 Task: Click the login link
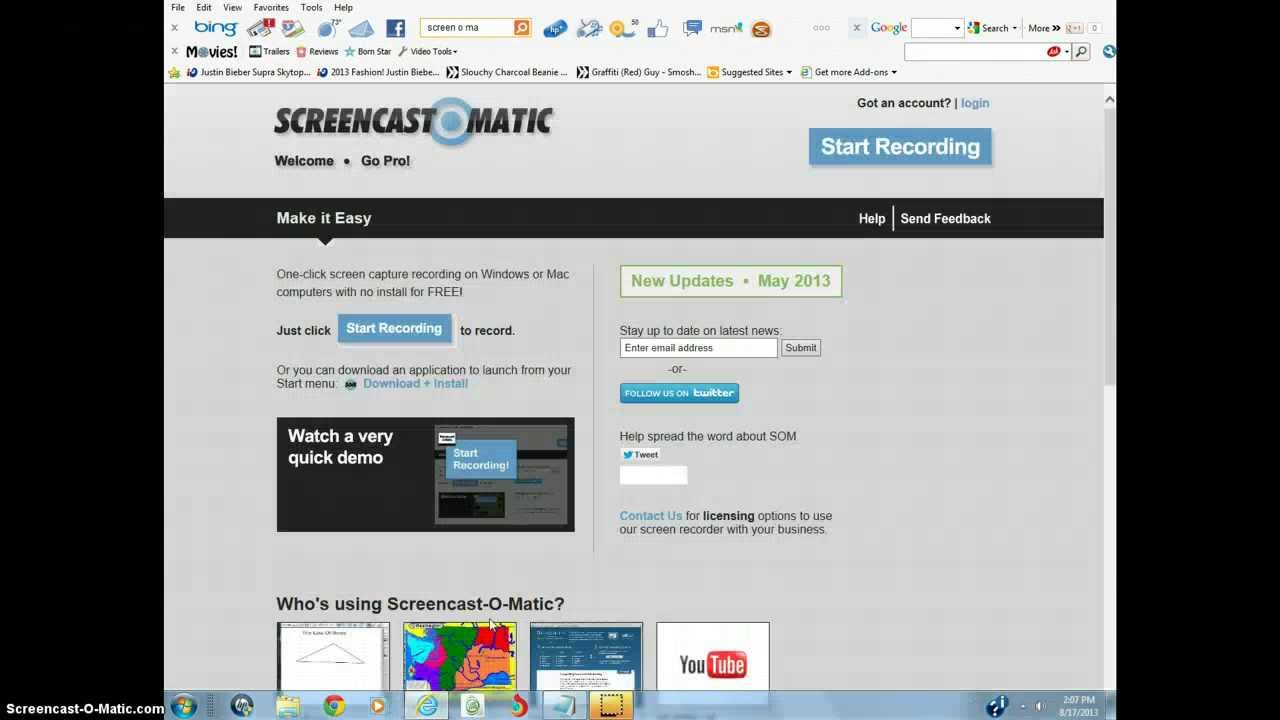[975, 103]
